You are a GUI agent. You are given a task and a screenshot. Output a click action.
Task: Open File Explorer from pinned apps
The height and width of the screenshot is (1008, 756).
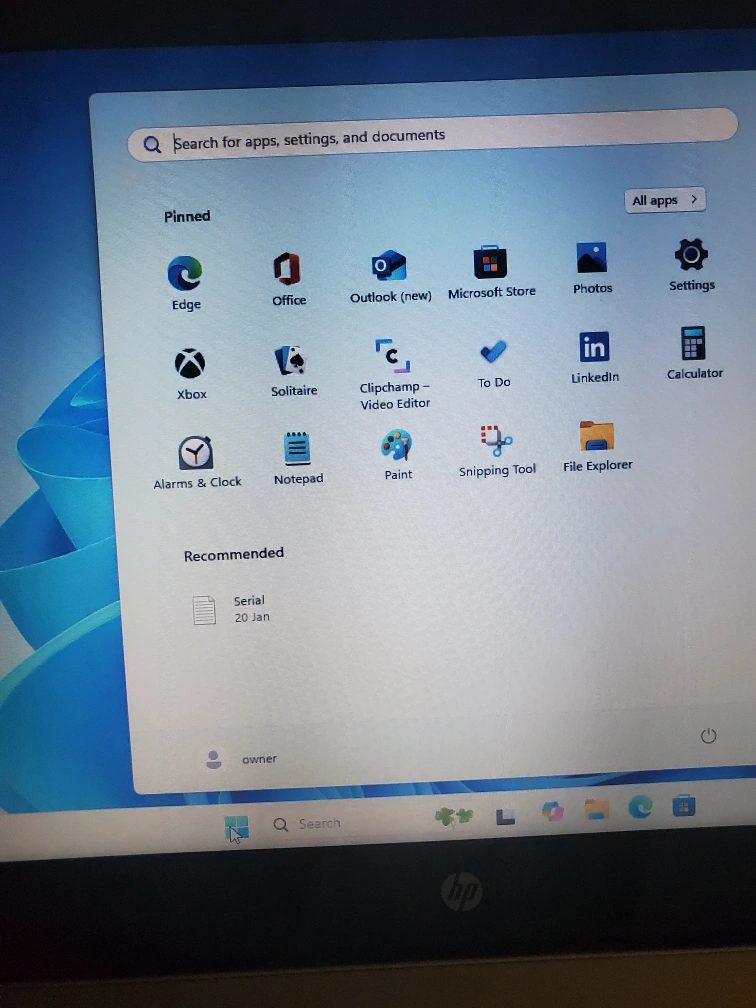click(597, 447)
